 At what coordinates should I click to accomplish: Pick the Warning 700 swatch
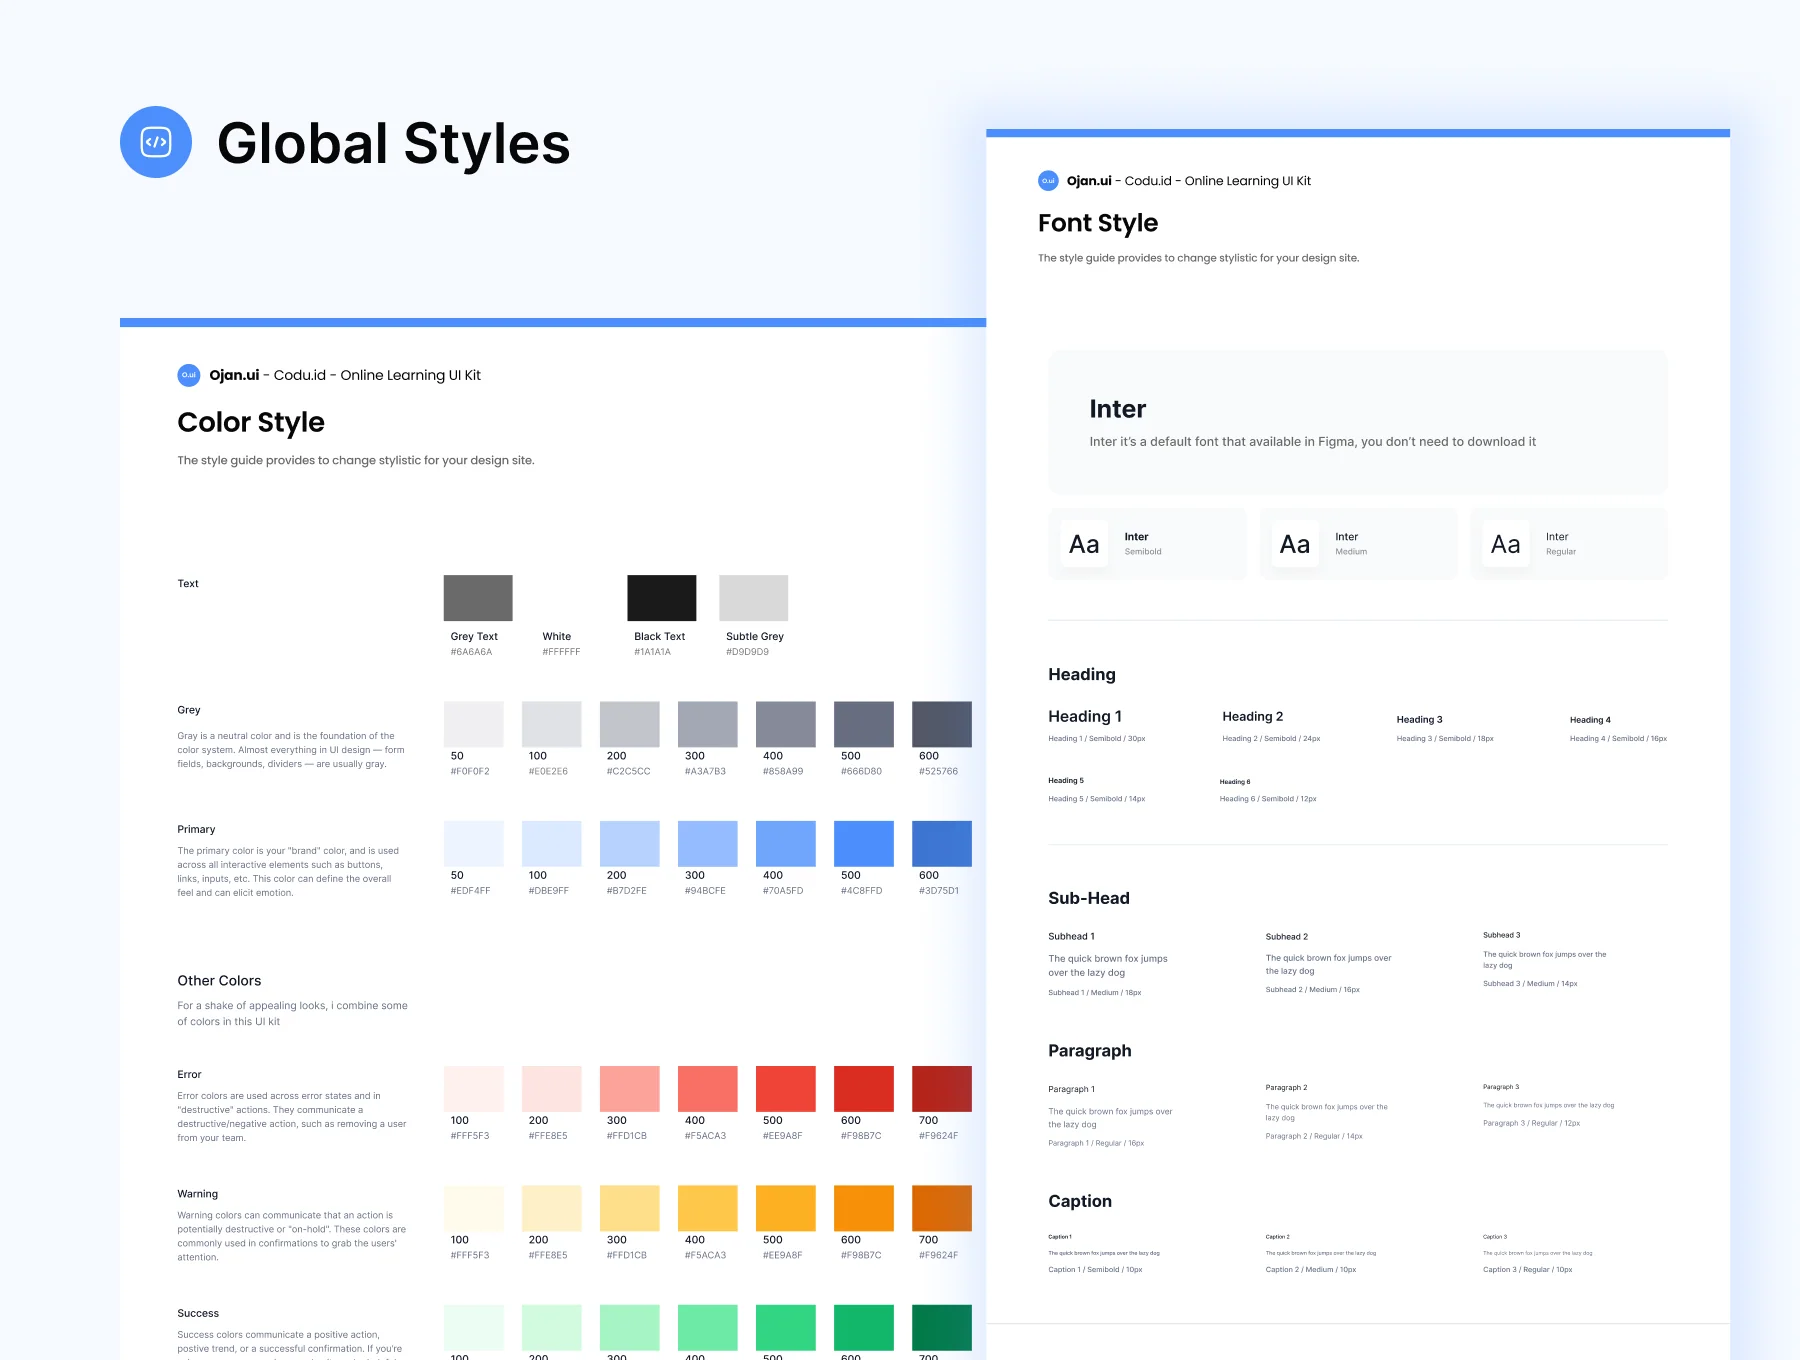tap(942, 1208)
